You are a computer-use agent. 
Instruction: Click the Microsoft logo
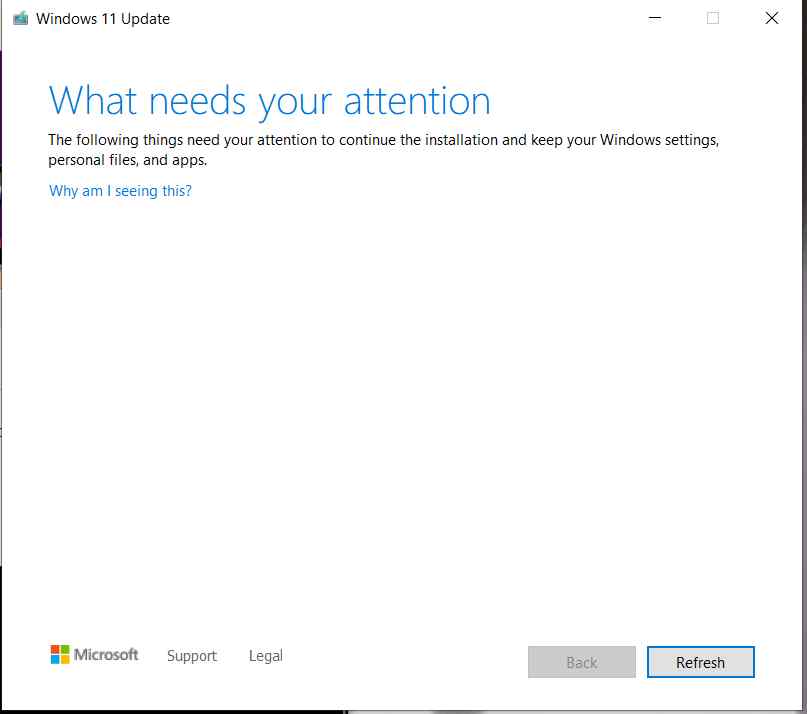tap(94, 655)
